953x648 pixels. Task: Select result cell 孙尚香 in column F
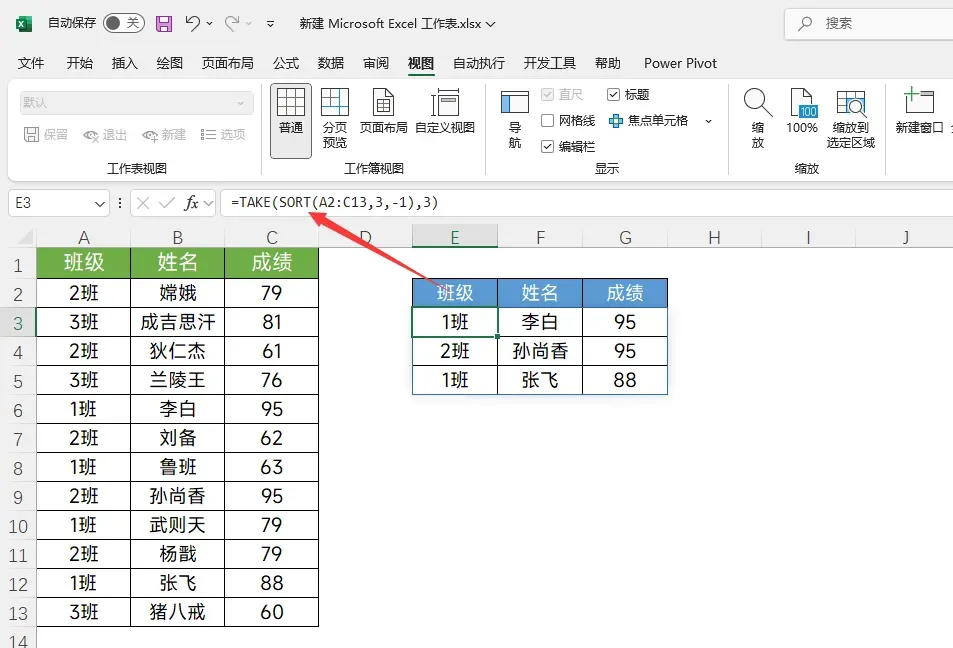pyautogui.click(x=540, y=351)
